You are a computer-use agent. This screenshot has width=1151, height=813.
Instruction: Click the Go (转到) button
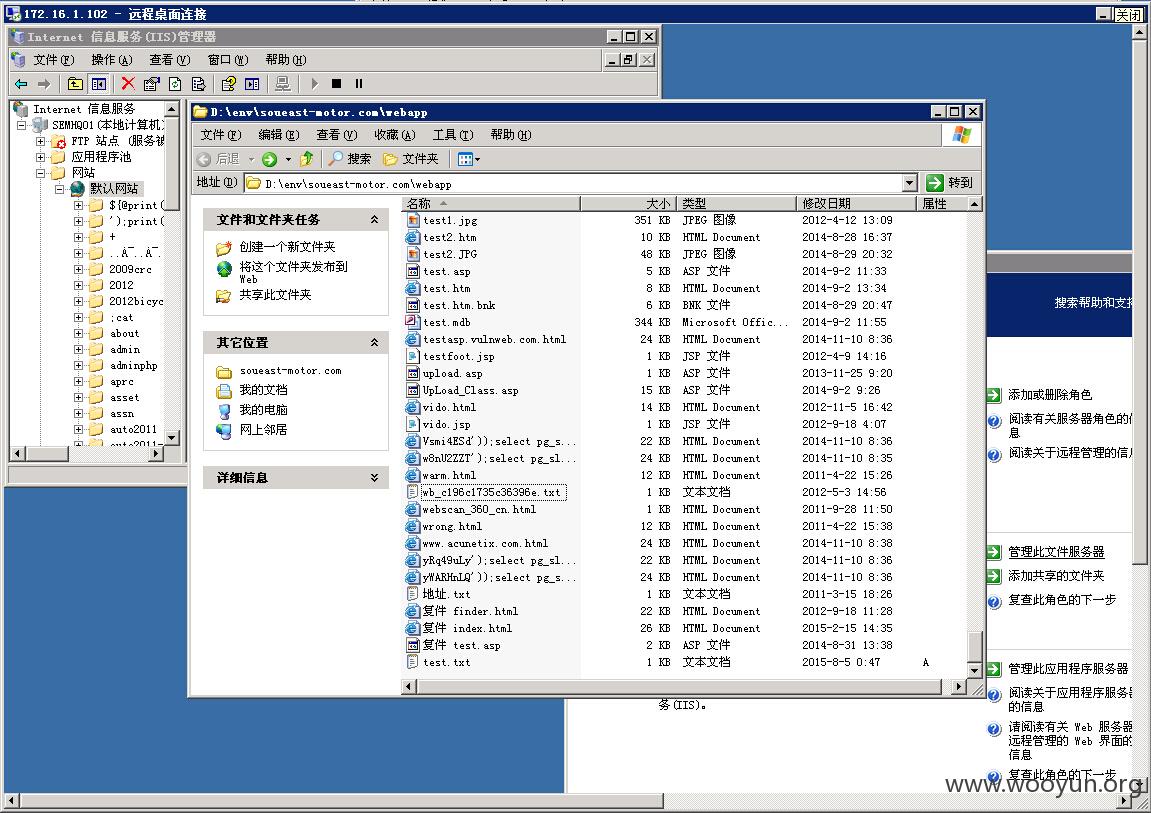(950, 183)
